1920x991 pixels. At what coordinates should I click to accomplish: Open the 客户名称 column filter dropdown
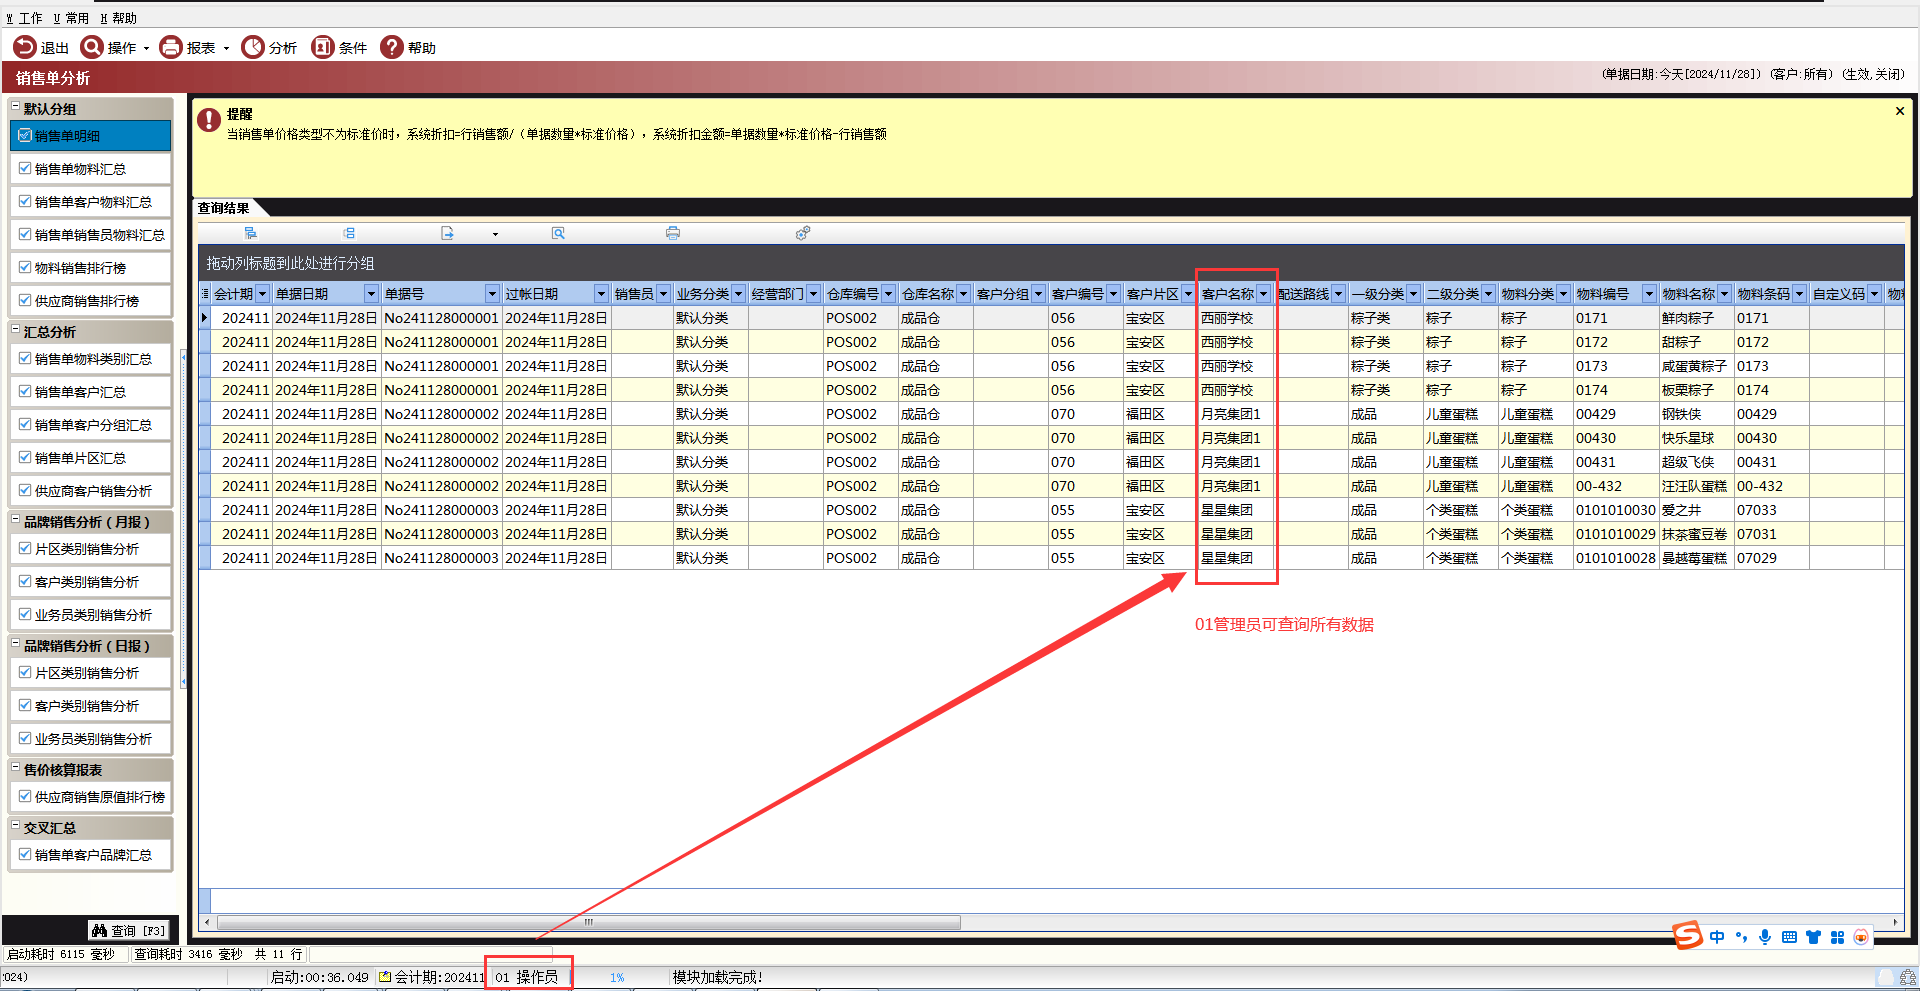(1264, 294)
